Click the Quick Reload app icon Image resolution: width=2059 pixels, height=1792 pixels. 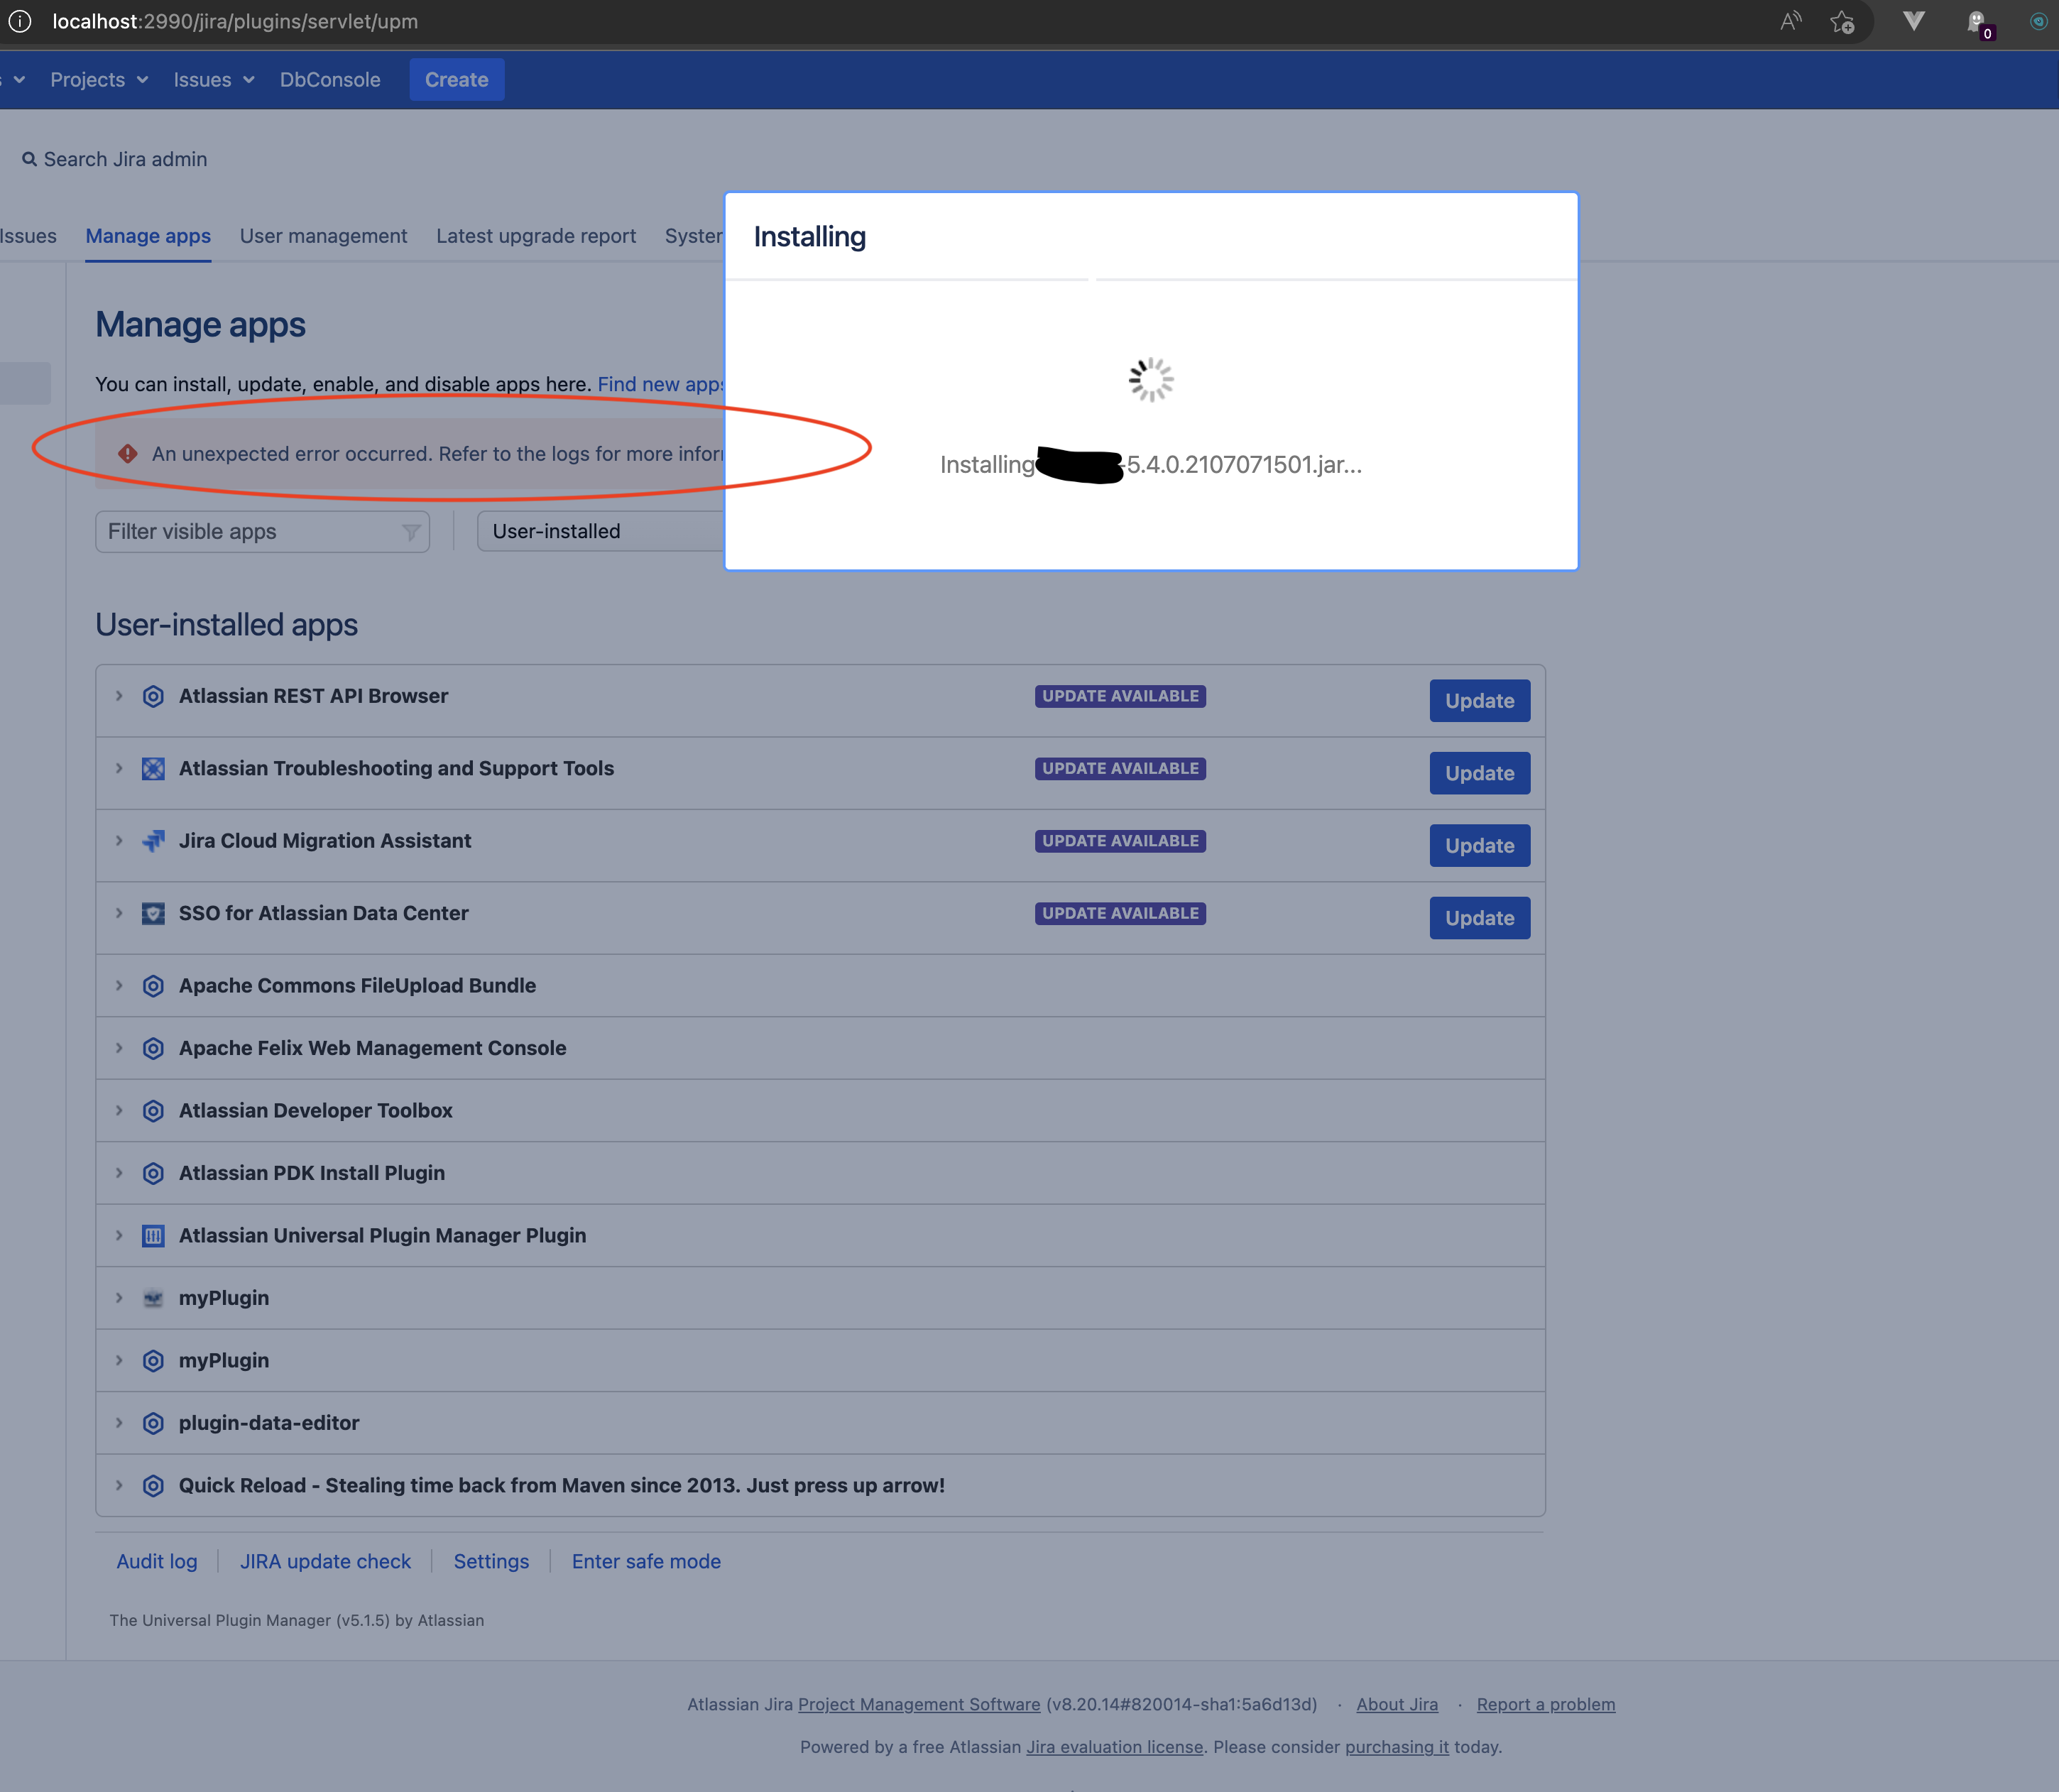tap(153, 1486)
